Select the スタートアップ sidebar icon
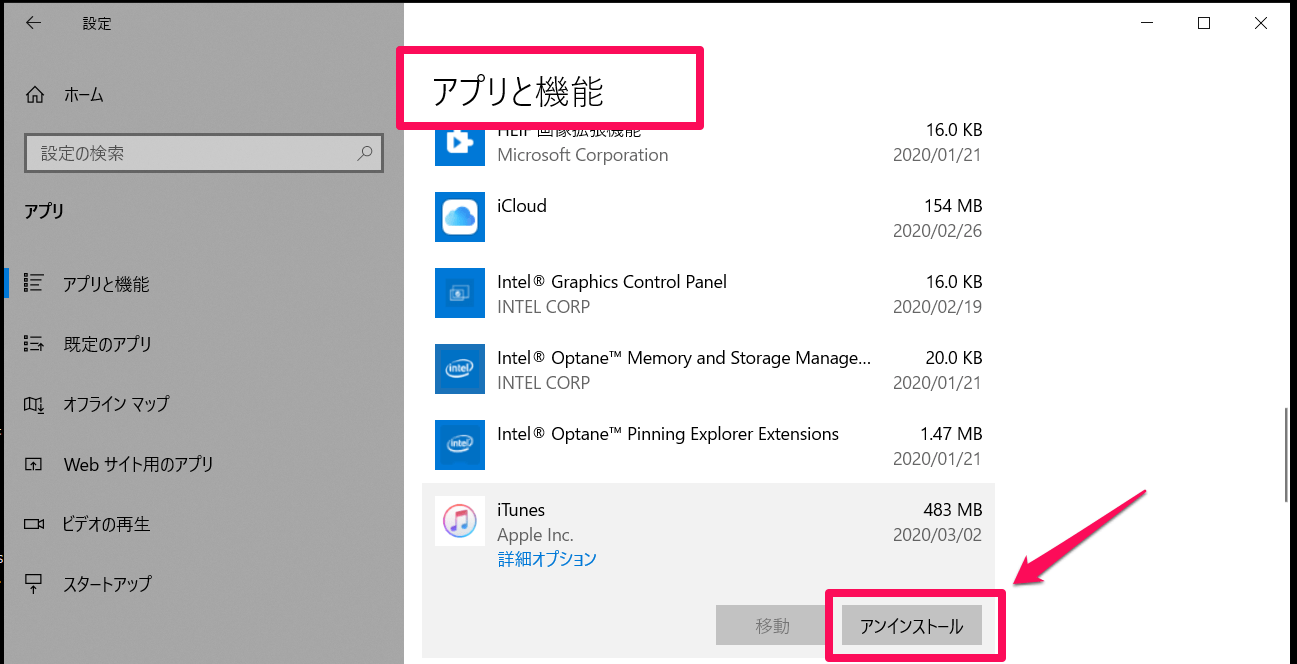 click(35, 583)
